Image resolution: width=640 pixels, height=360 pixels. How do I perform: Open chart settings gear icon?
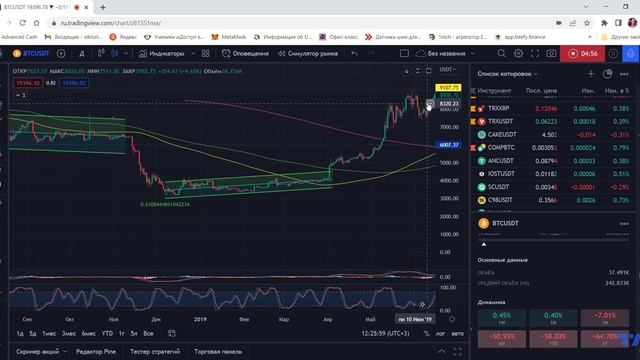point(518,53)
